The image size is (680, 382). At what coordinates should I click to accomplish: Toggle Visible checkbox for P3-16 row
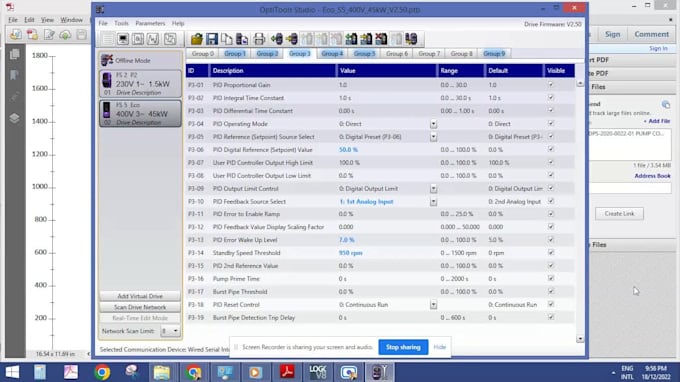point(551,278)
